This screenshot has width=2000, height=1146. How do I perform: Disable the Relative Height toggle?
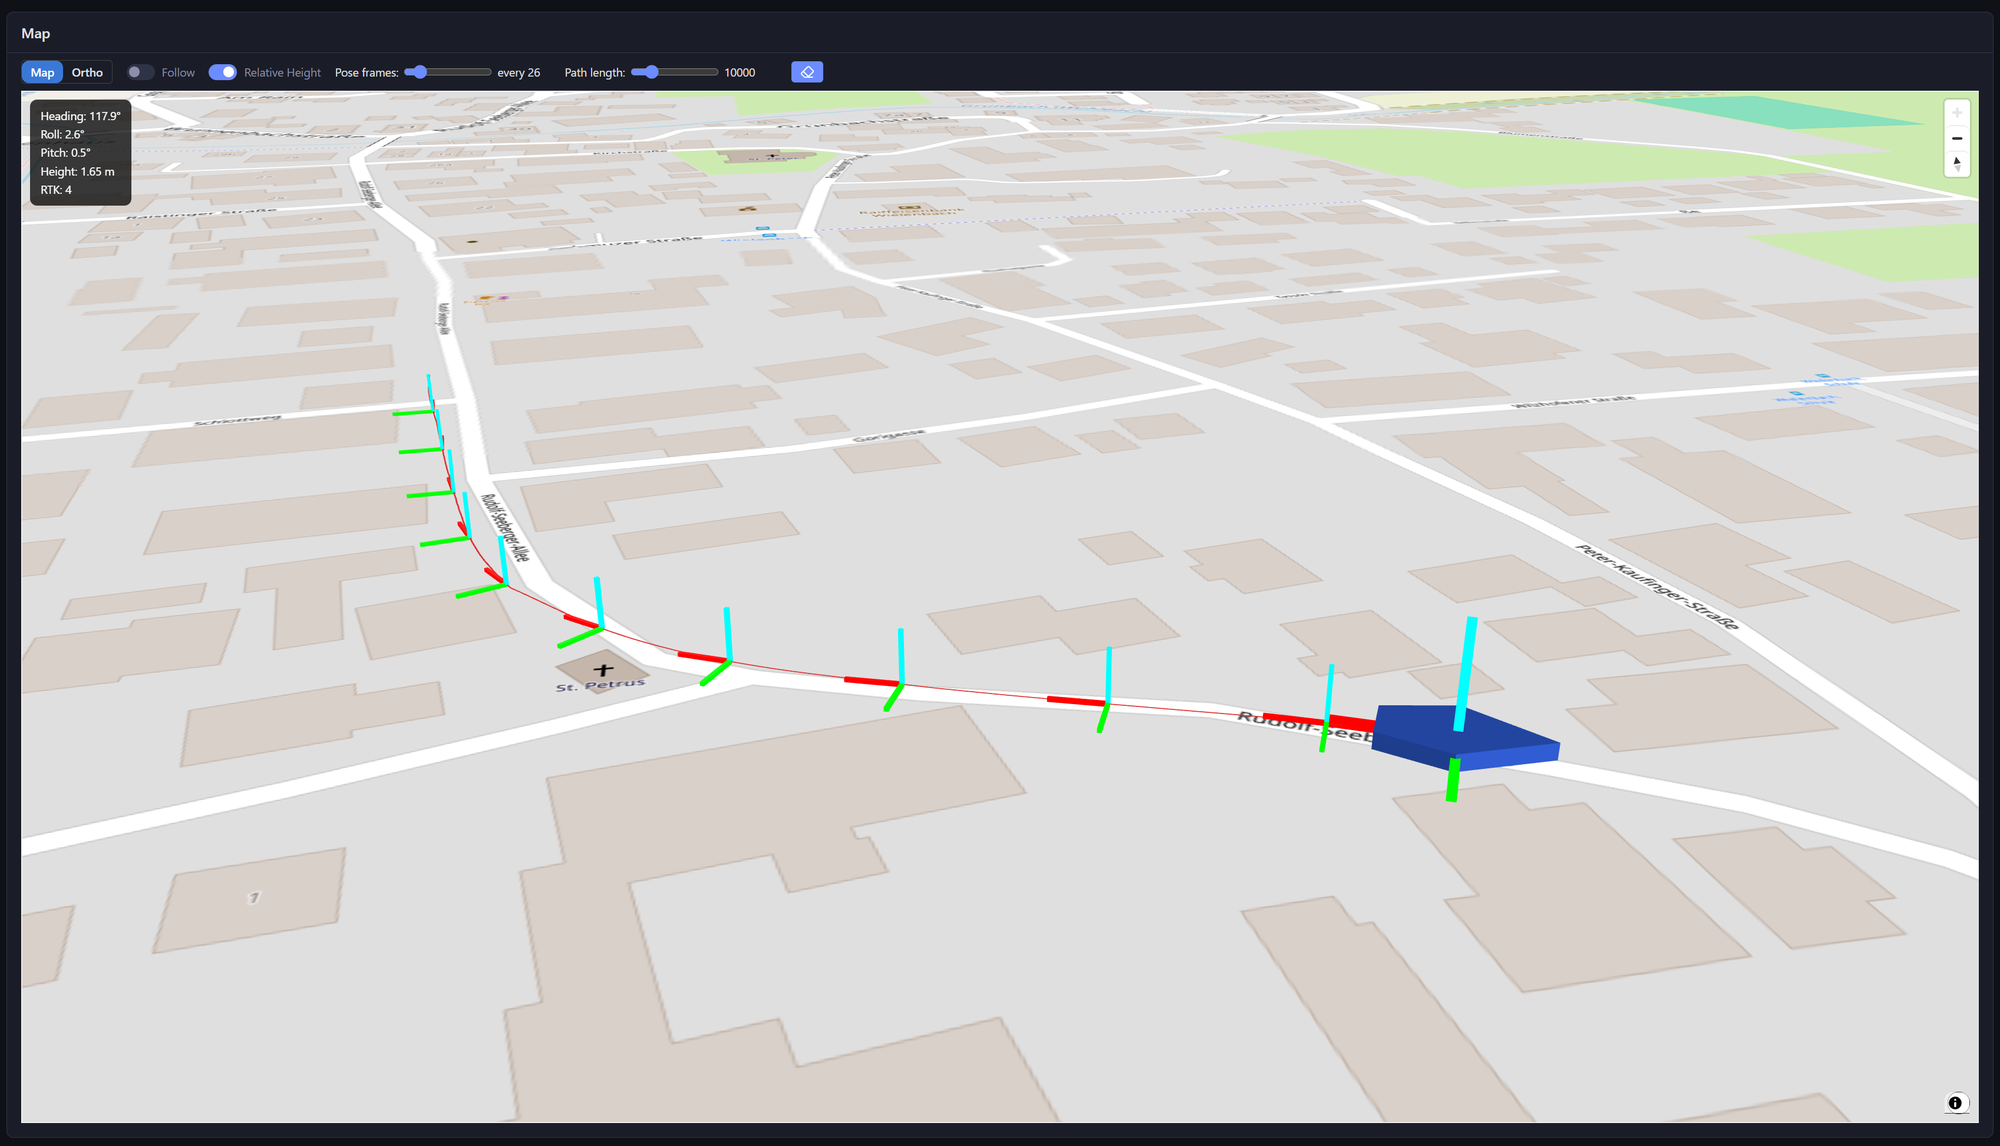tap(222, 72)
